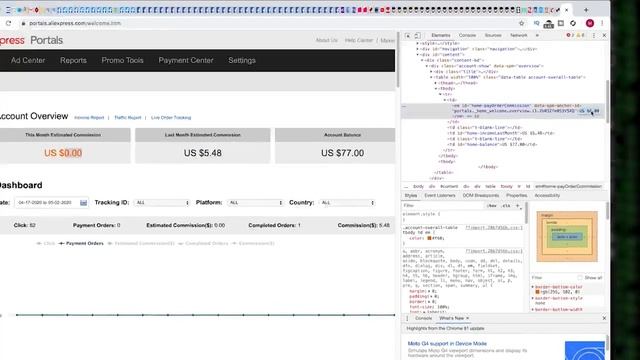Toggle the :hov element state button

(492, 206)
